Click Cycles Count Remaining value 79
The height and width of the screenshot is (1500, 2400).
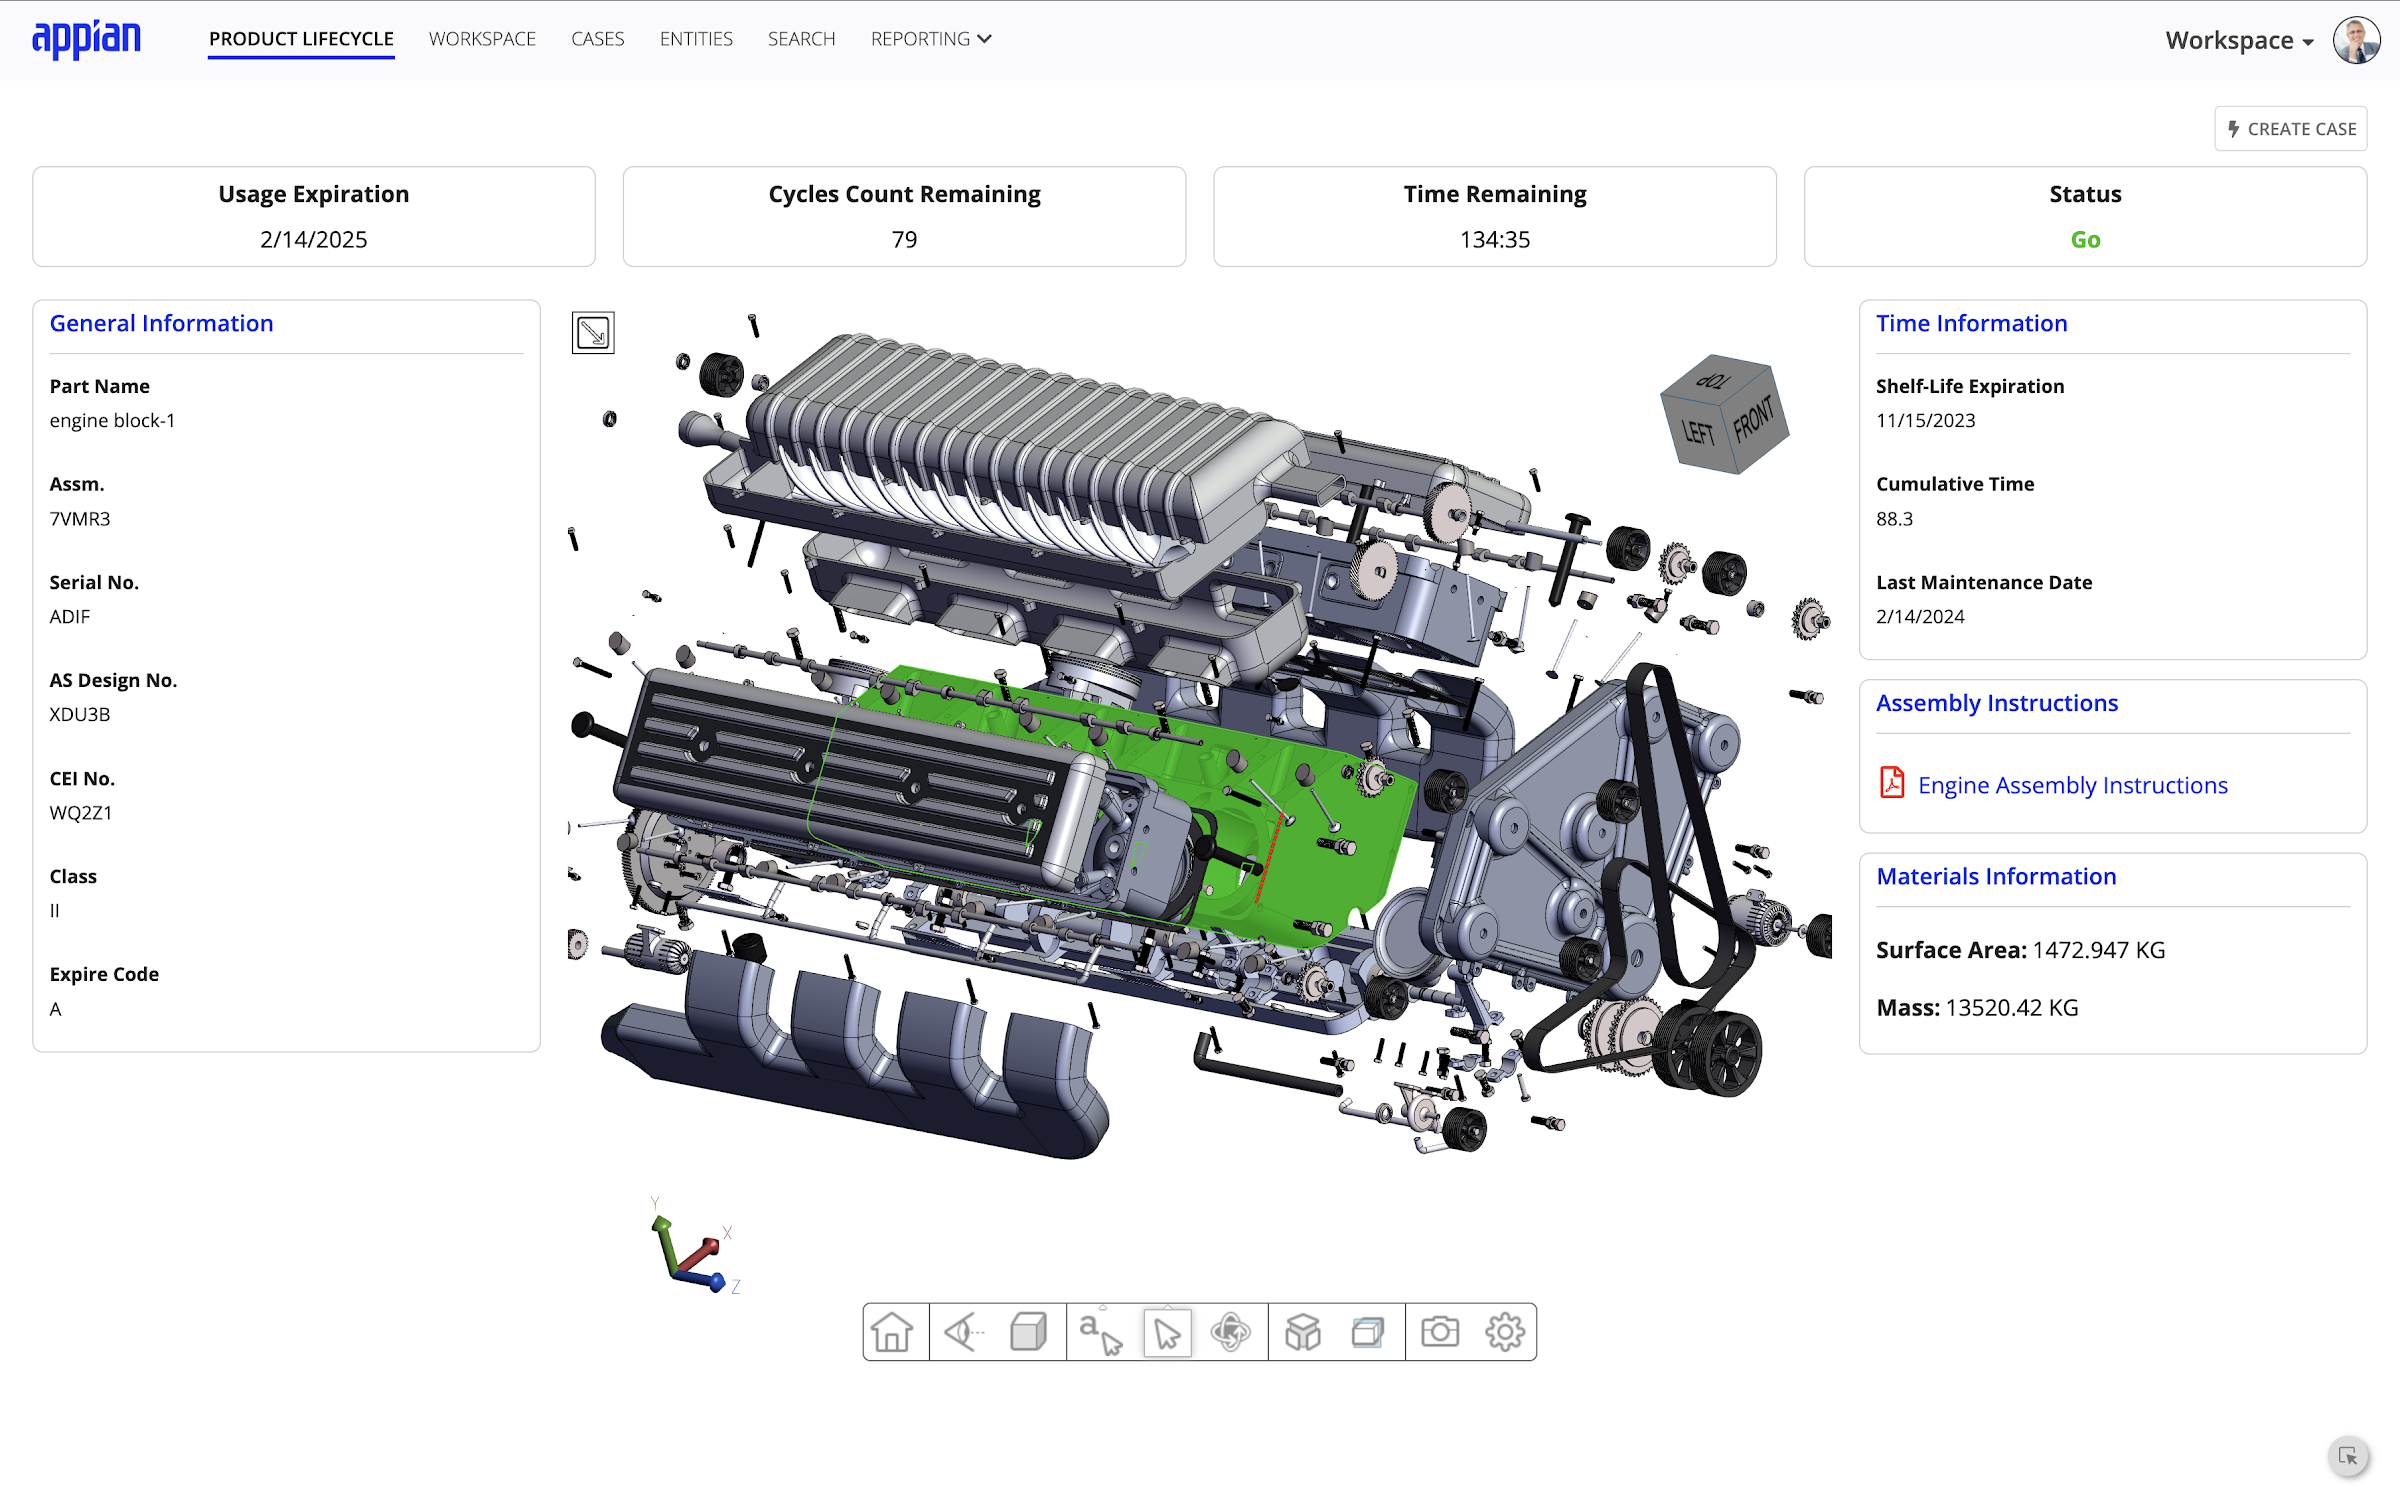(x=904, y=239)
